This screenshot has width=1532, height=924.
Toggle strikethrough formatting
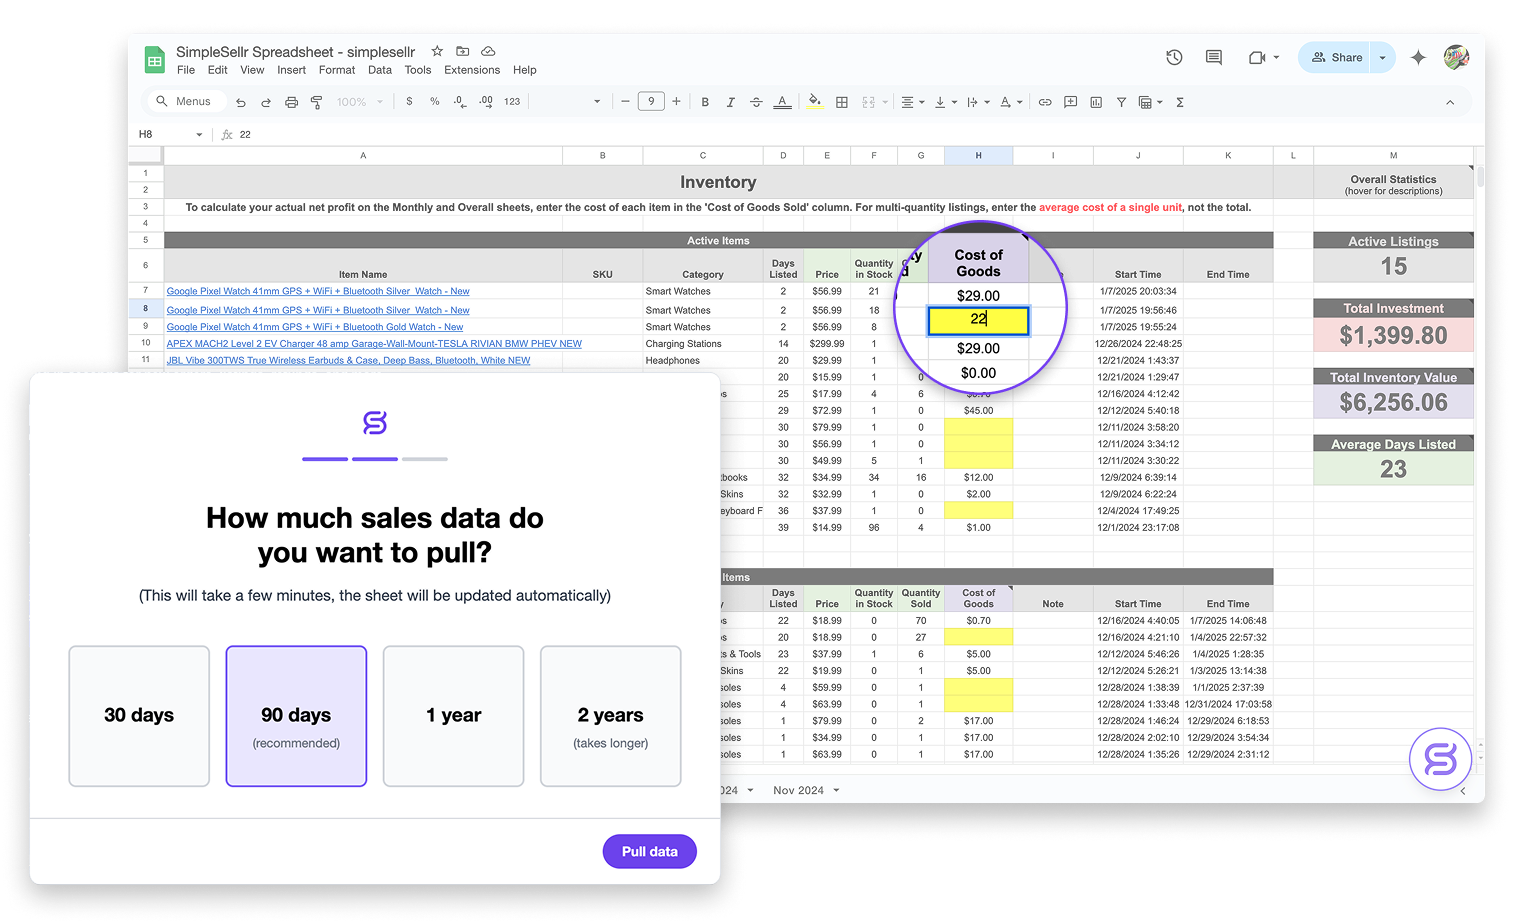click(x=756, y=102)
